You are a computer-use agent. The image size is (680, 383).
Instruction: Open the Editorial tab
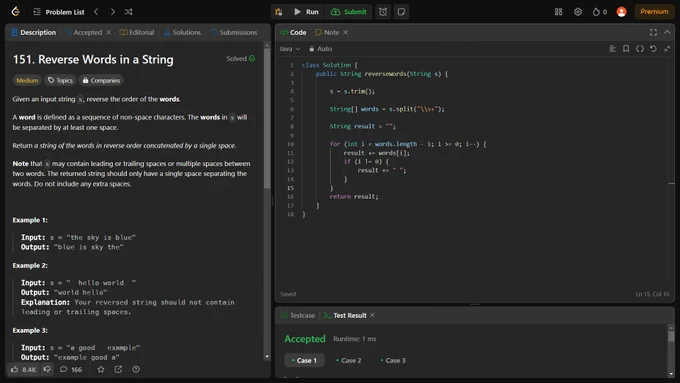[x=137, y=33]
